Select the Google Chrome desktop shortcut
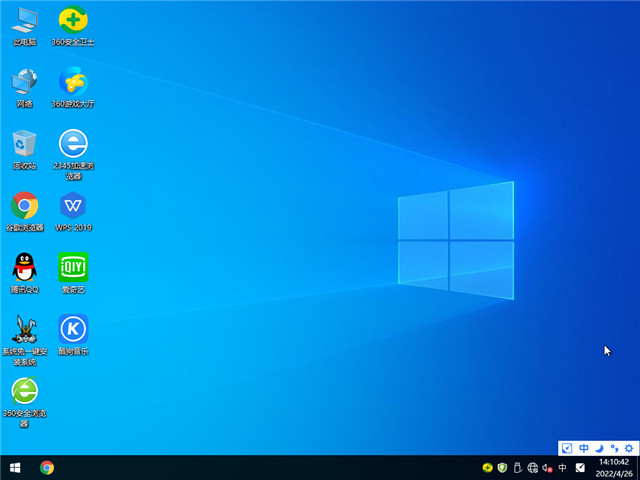 pos(24,206)
